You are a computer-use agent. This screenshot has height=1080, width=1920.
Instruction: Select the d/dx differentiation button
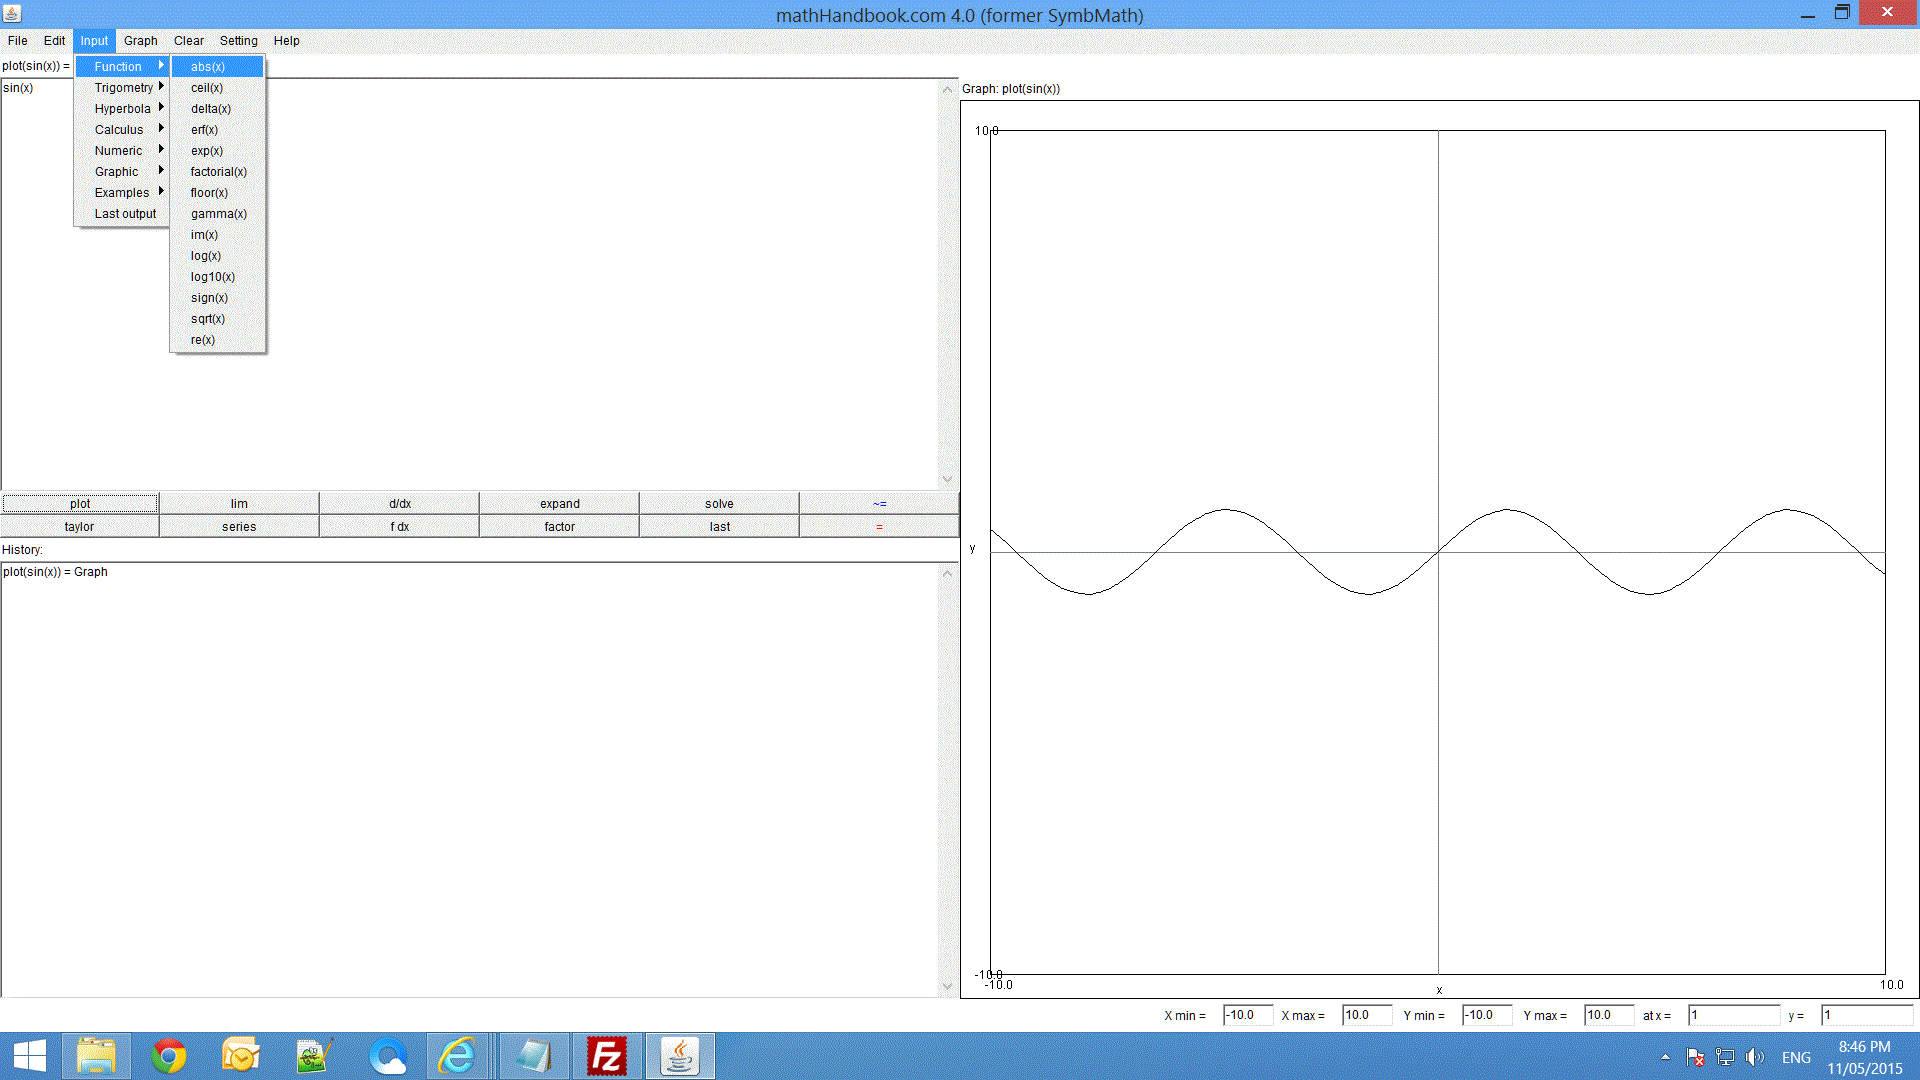coord(398,502)
